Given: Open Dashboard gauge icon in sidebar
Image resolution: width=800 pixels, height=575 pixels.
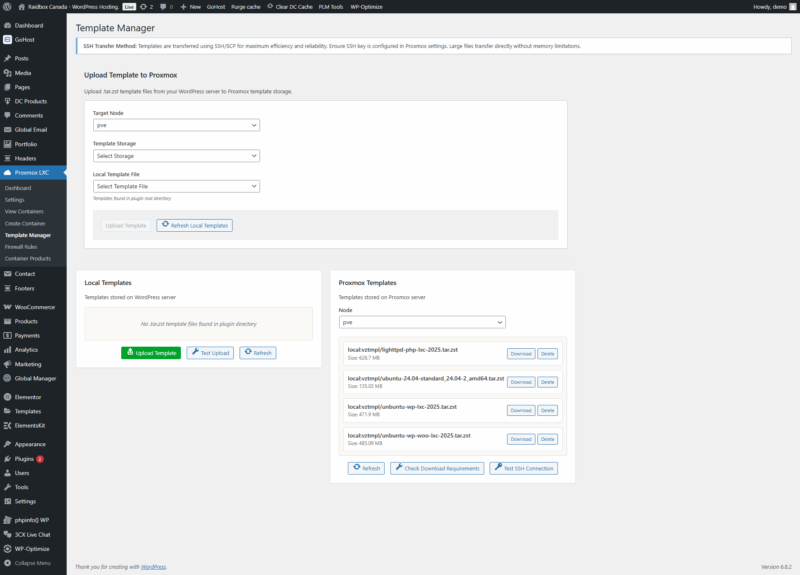Looking at the screenshot, I should [7, 25].
